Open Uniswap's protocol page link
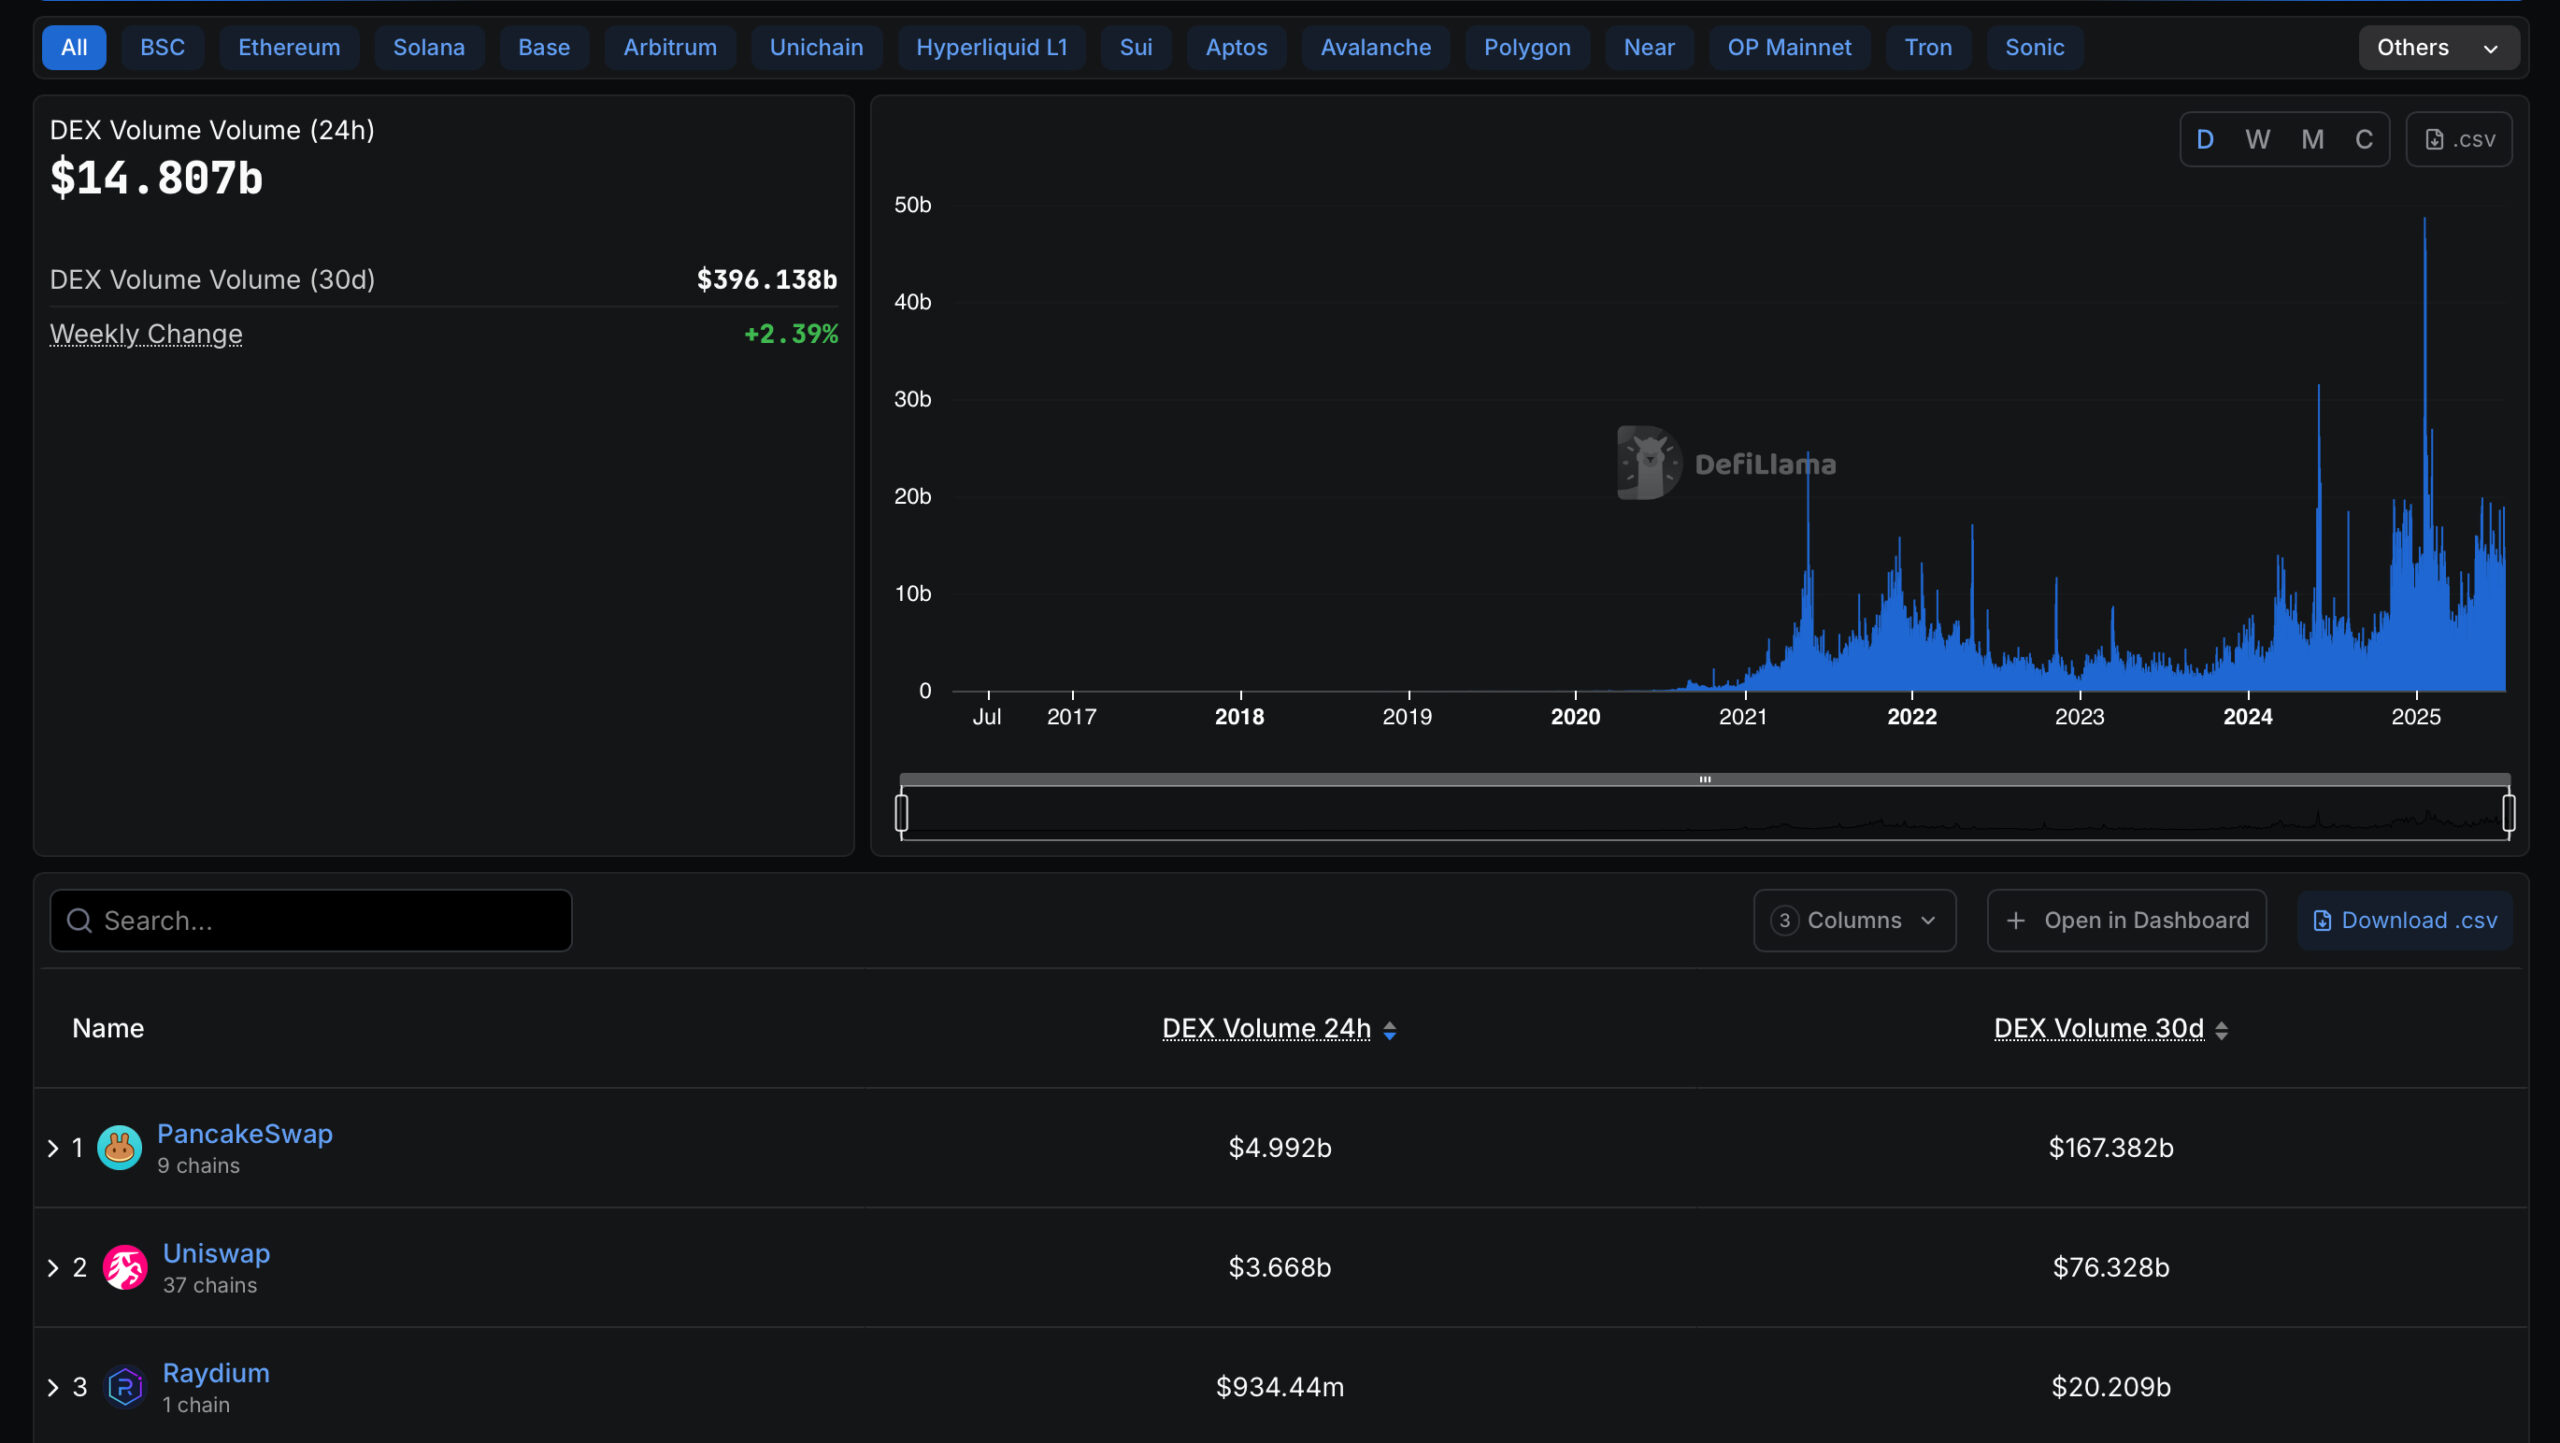The width and height of the screenshot is (2560, 1443). click(216, 1253)
